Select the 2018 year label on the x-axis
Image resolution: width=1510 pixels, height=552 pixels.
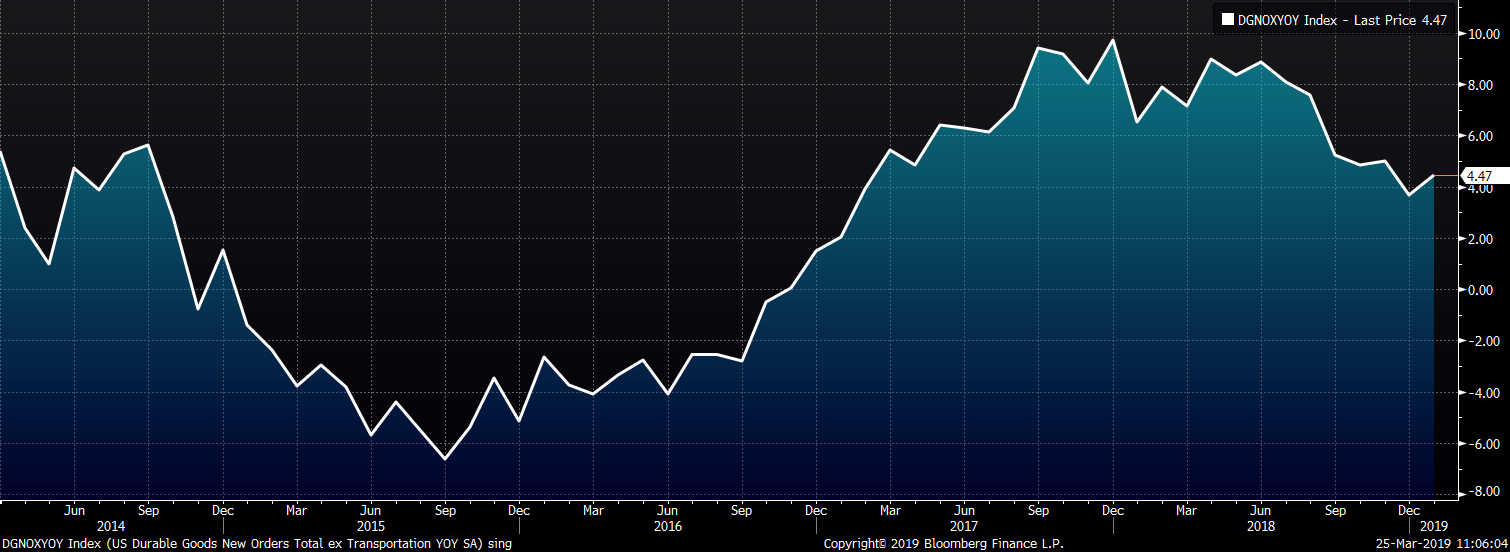(x=1260, y=526)
